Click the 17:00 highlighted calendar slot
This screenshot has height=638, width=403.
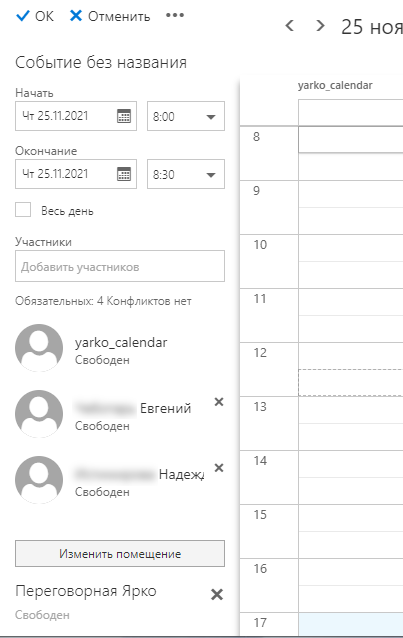click(x=350, y=625)
